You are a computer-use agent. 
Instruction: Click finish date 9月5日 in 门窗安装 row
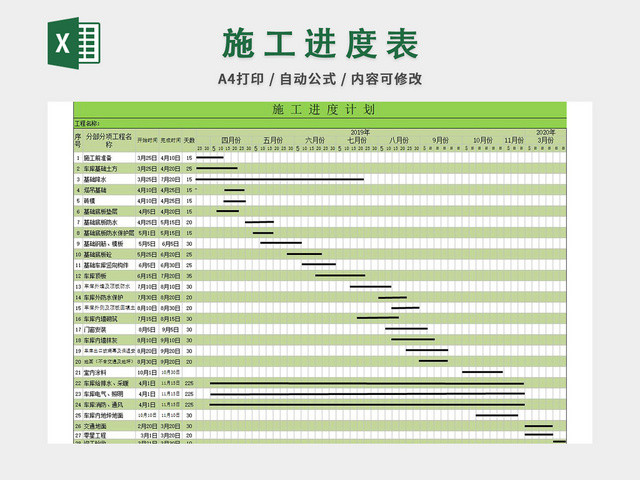(171, 329)
